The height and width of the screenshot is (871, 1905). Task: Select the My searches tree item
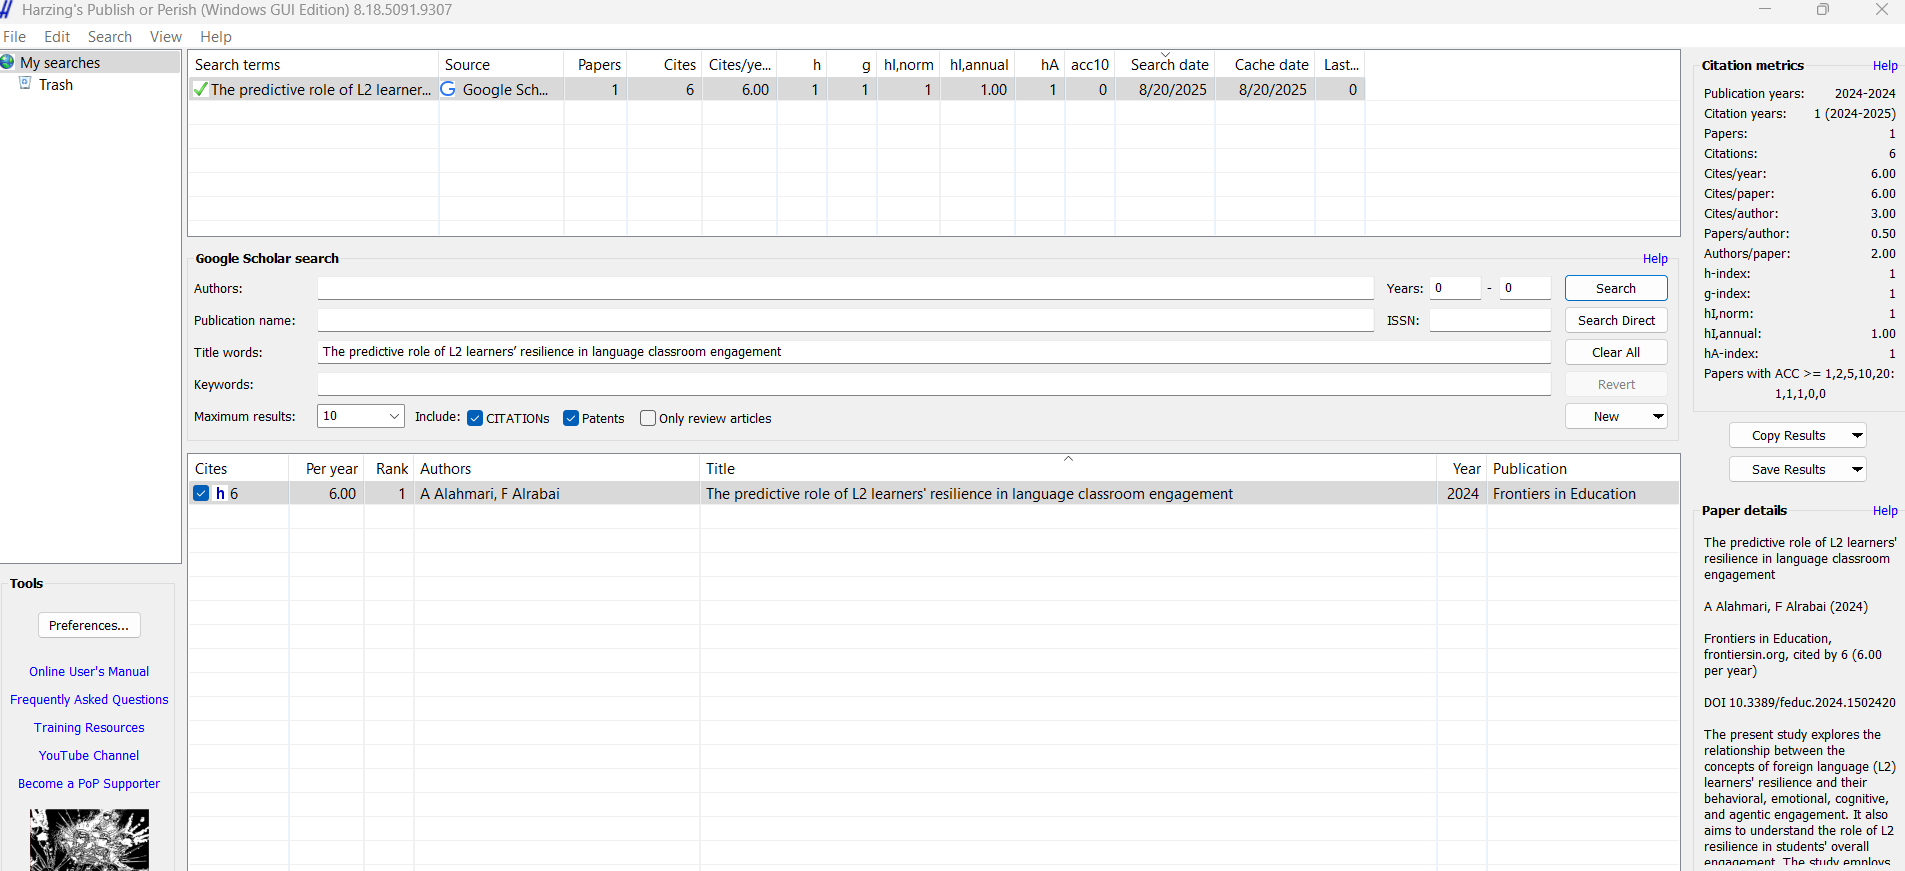point(60,62)
